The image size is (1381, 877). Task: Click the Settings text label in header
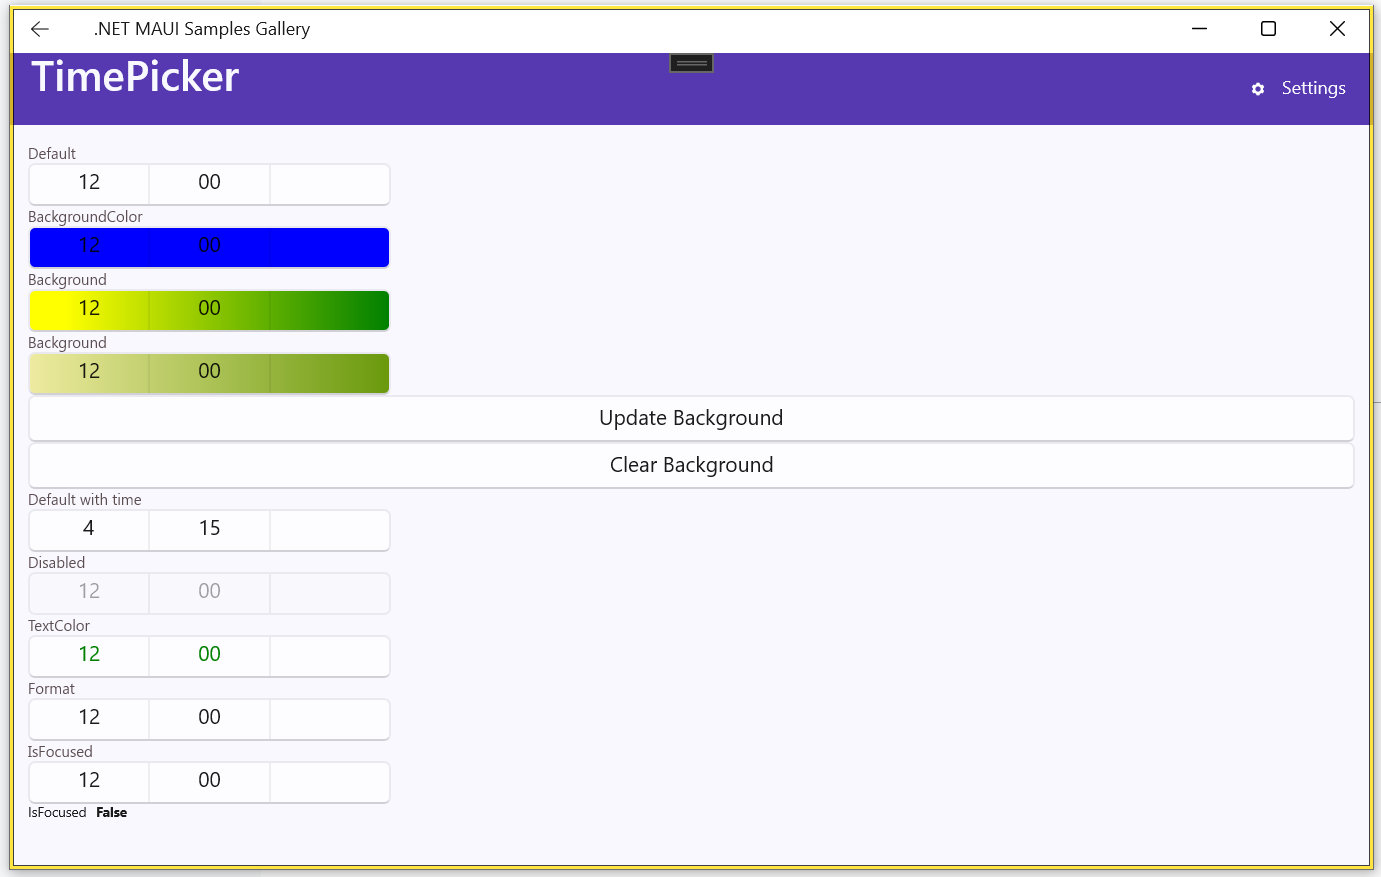[x=1313, y=89]
